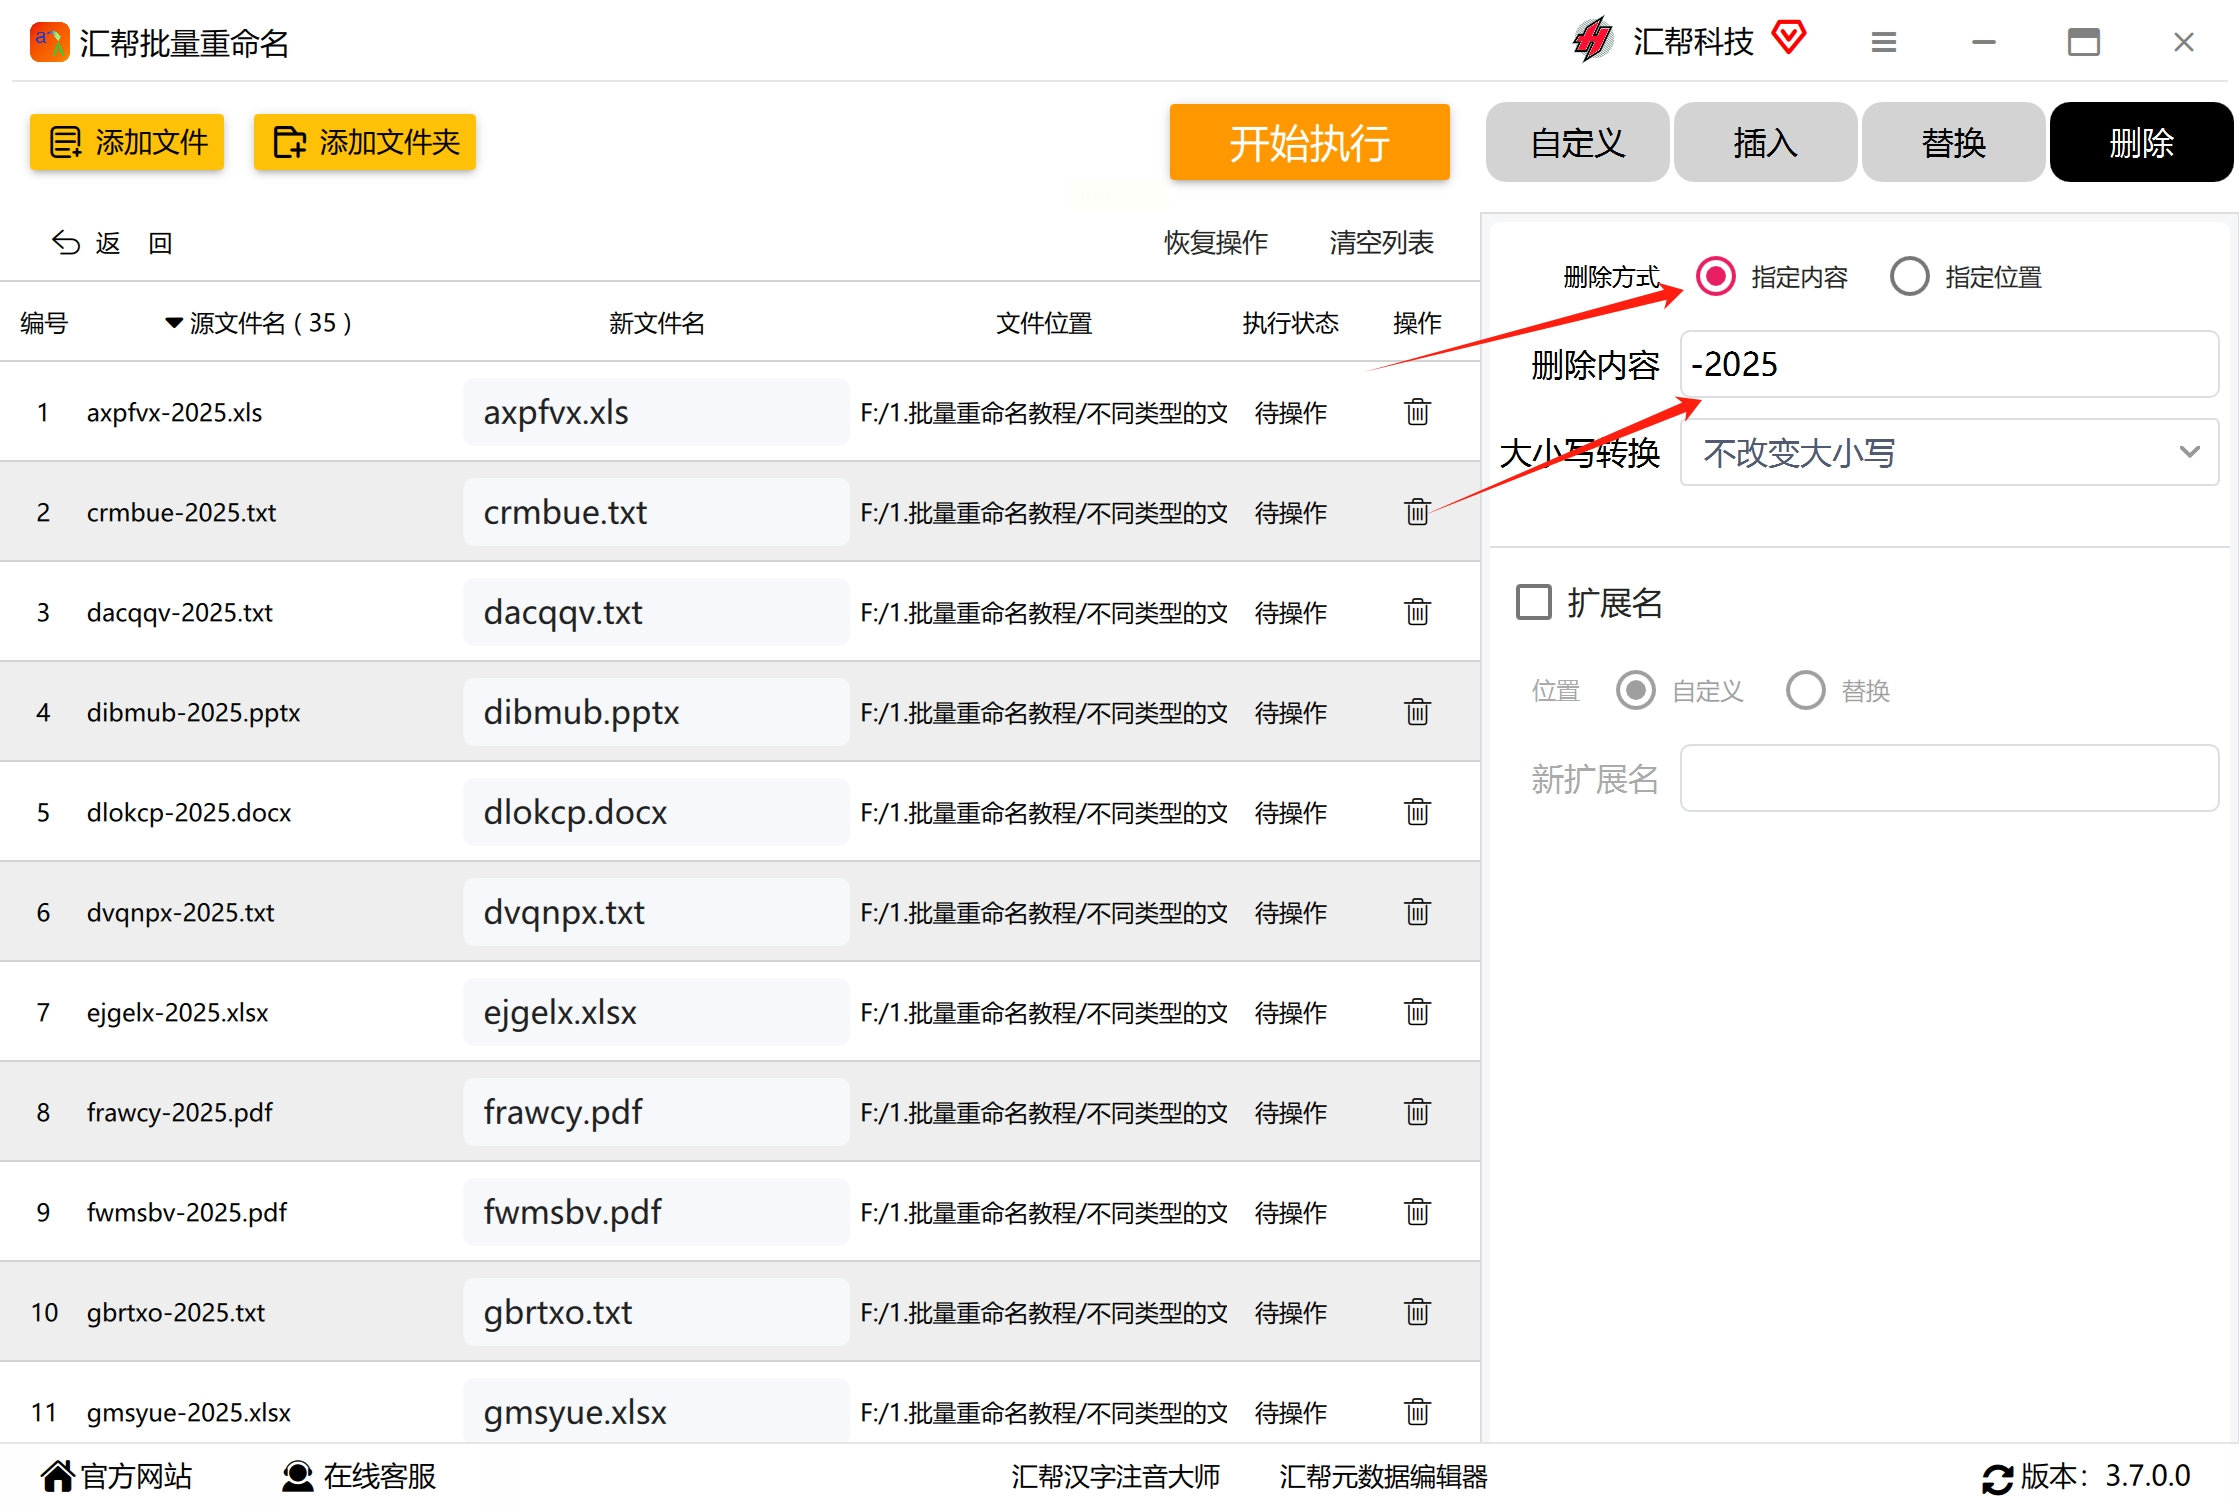Click trash icon for dibmub-2025.pptx row
The height and width of the screenshot is (1509, 2239).
(x=1417, y=712)
